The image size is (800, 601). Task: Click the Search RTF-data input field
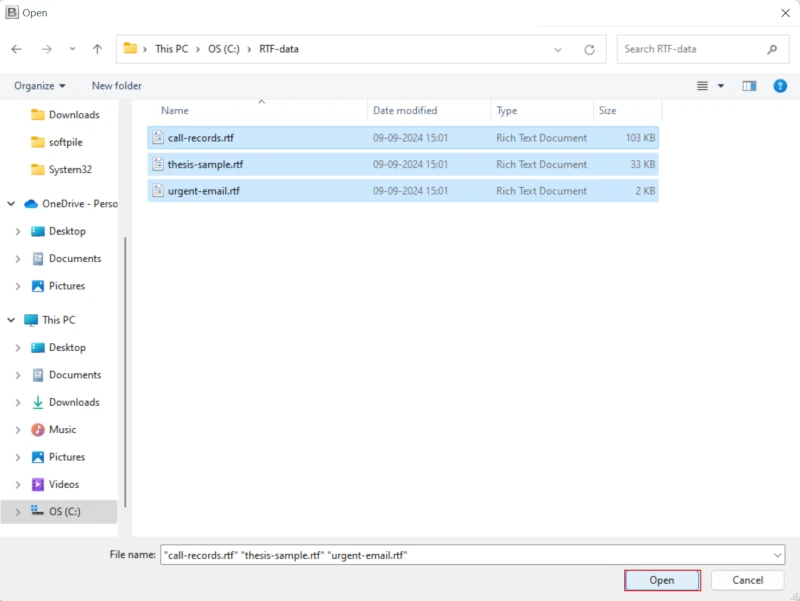click(x=690, y=49)
